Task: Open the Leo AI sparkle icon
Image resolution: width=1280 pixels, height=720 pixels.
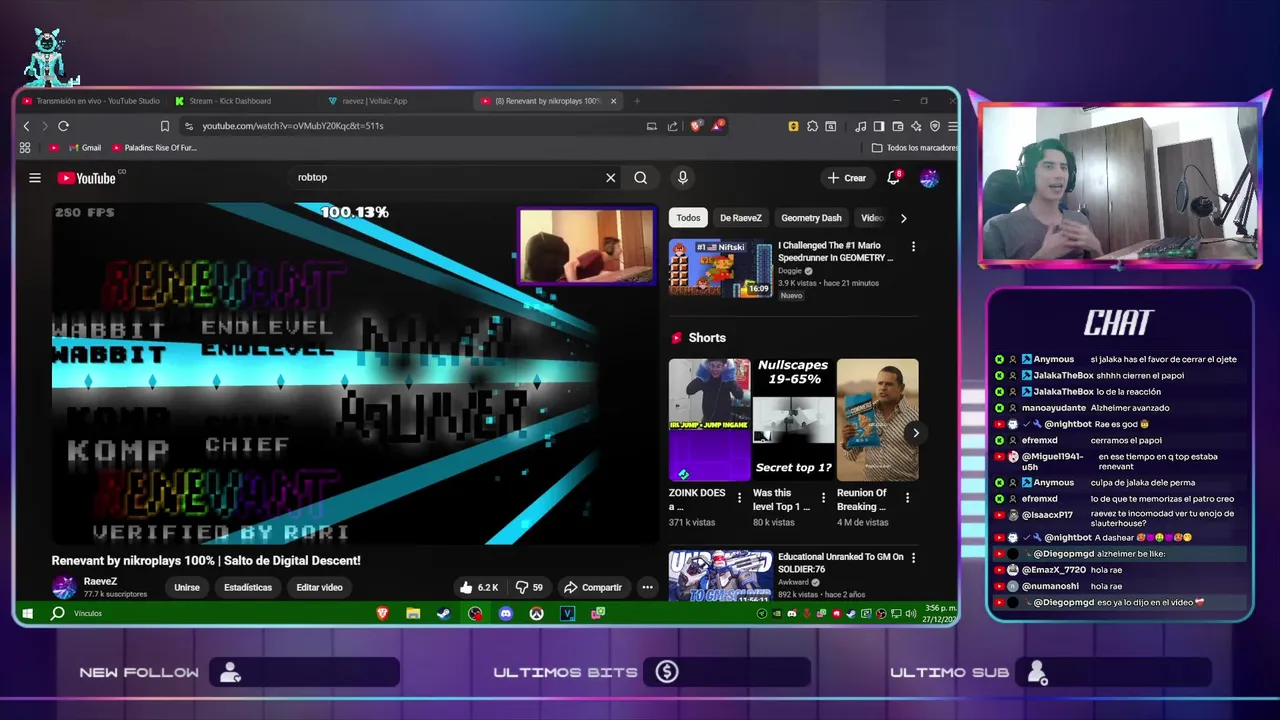Action: [x=916, y=126]
